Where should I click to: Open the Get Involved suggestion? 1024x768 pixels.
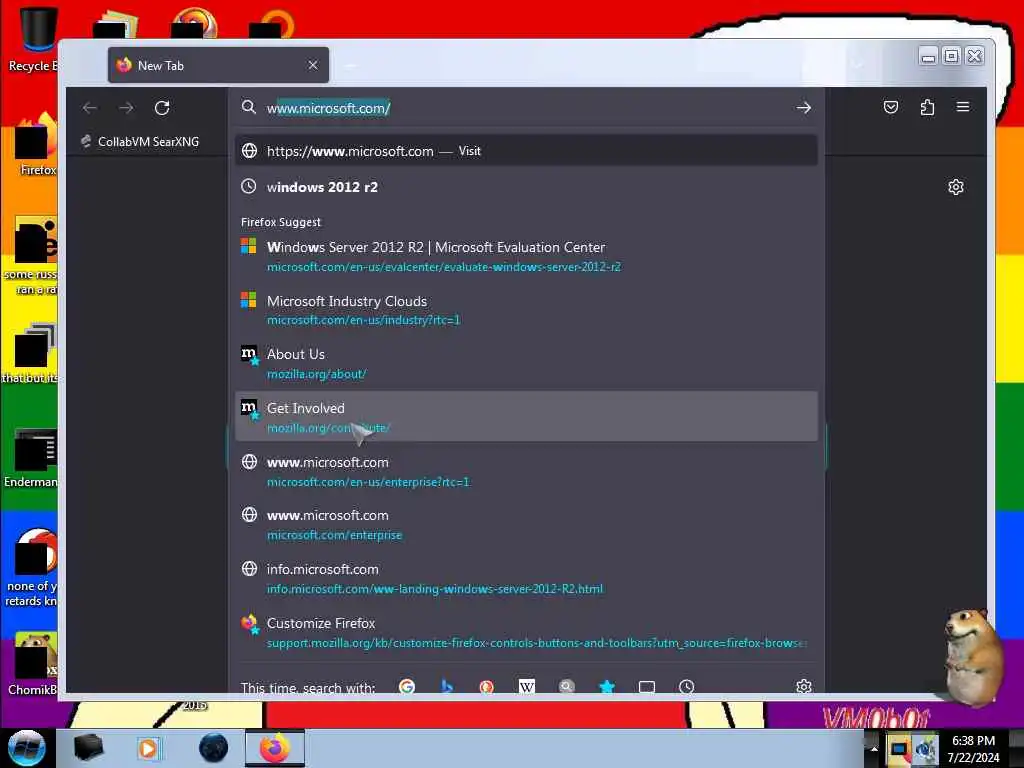coord(526,417)
